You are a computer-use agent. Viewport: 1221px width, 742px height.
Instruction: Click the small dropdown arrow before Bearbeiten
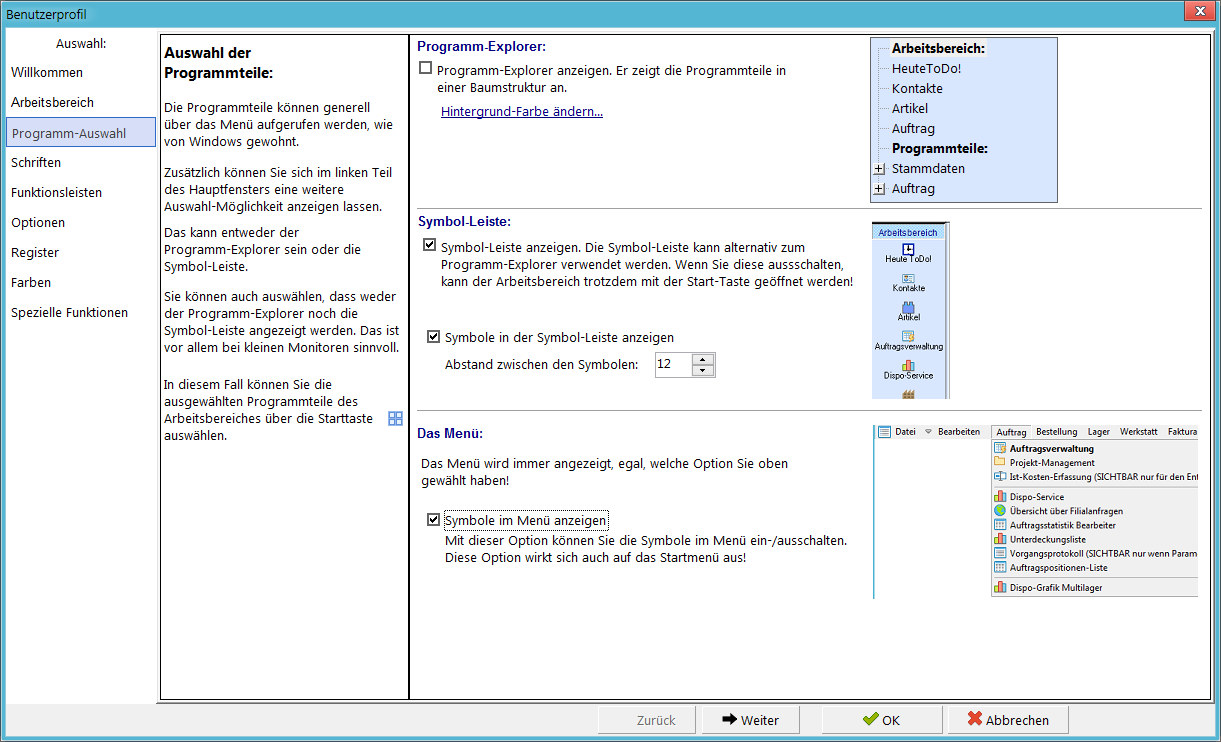(x=928, y=432)
